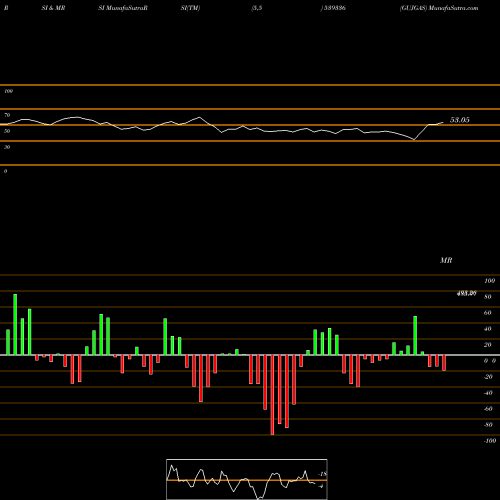Screen dimensions: 500x500
Task: Click the MR axis label -100
Action: click(x=490, y=441)
